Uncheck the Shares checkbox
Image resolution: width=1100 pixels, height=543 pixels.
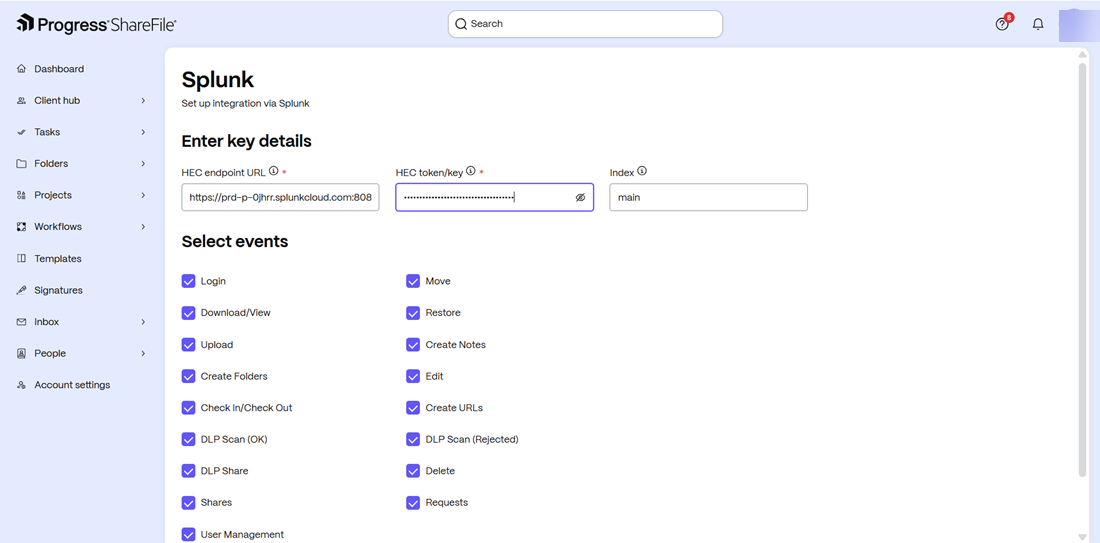pyautogui.click(x=188, y=502)
